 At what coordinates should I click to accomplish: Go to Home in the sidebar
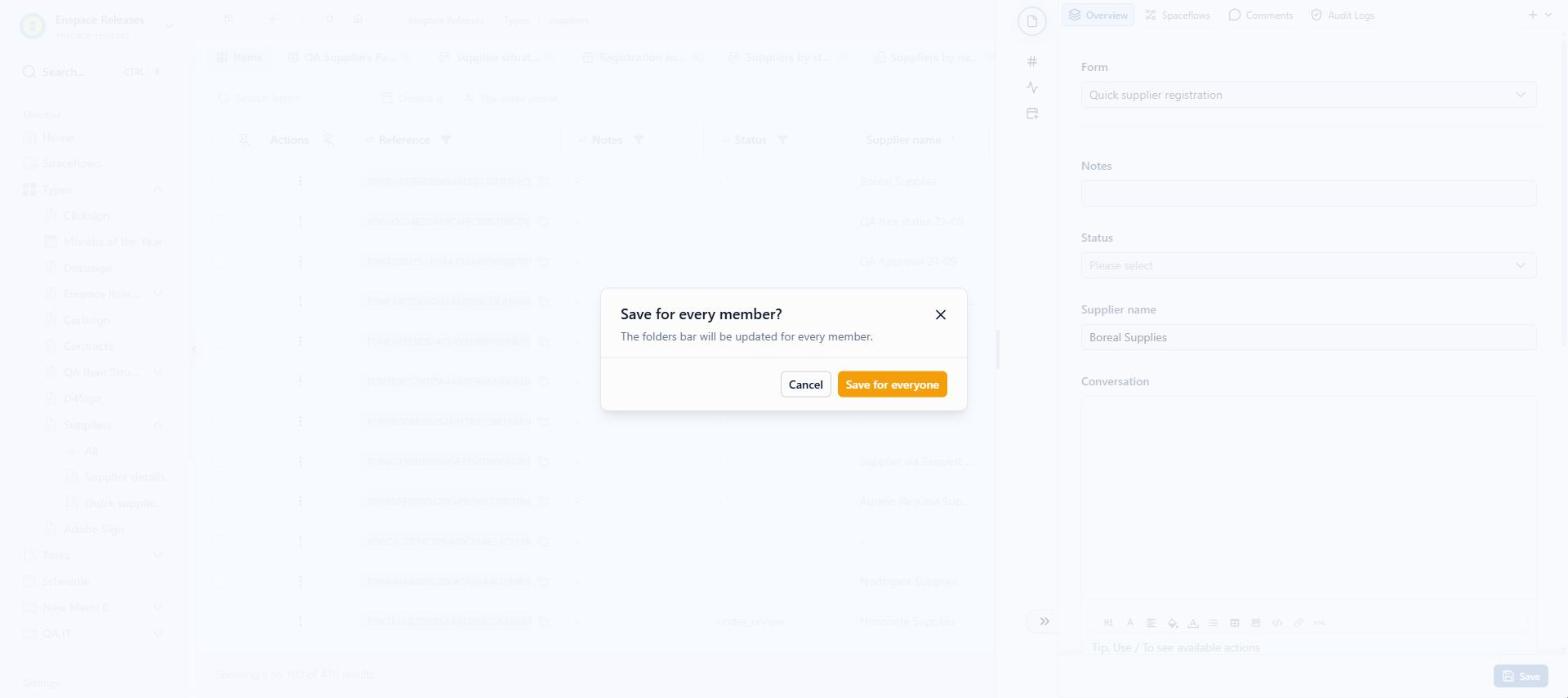(x=58, y=138)
